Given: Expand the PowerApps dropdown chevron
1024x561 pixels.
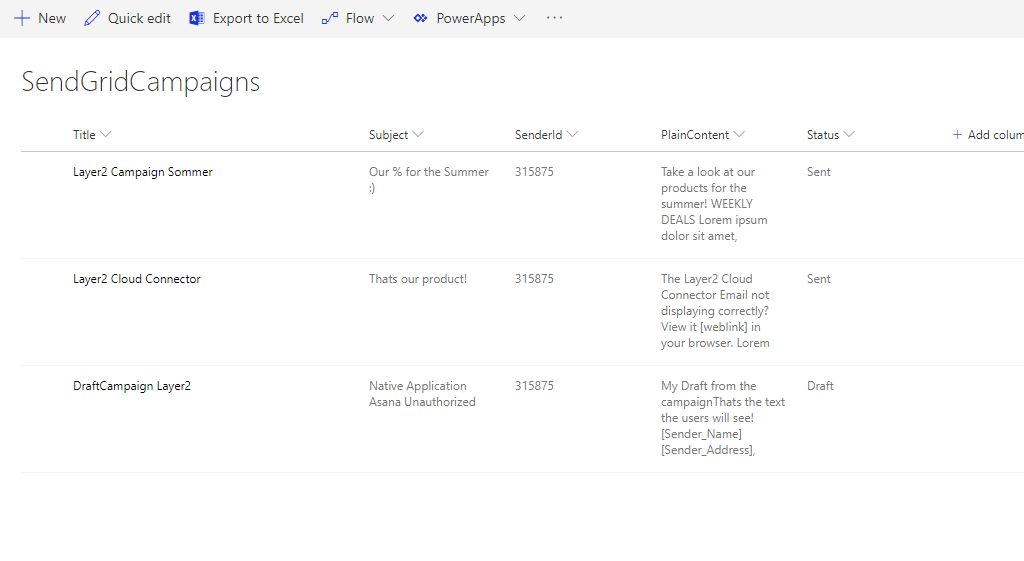Looking at the screenshot, I should [519, 18].
